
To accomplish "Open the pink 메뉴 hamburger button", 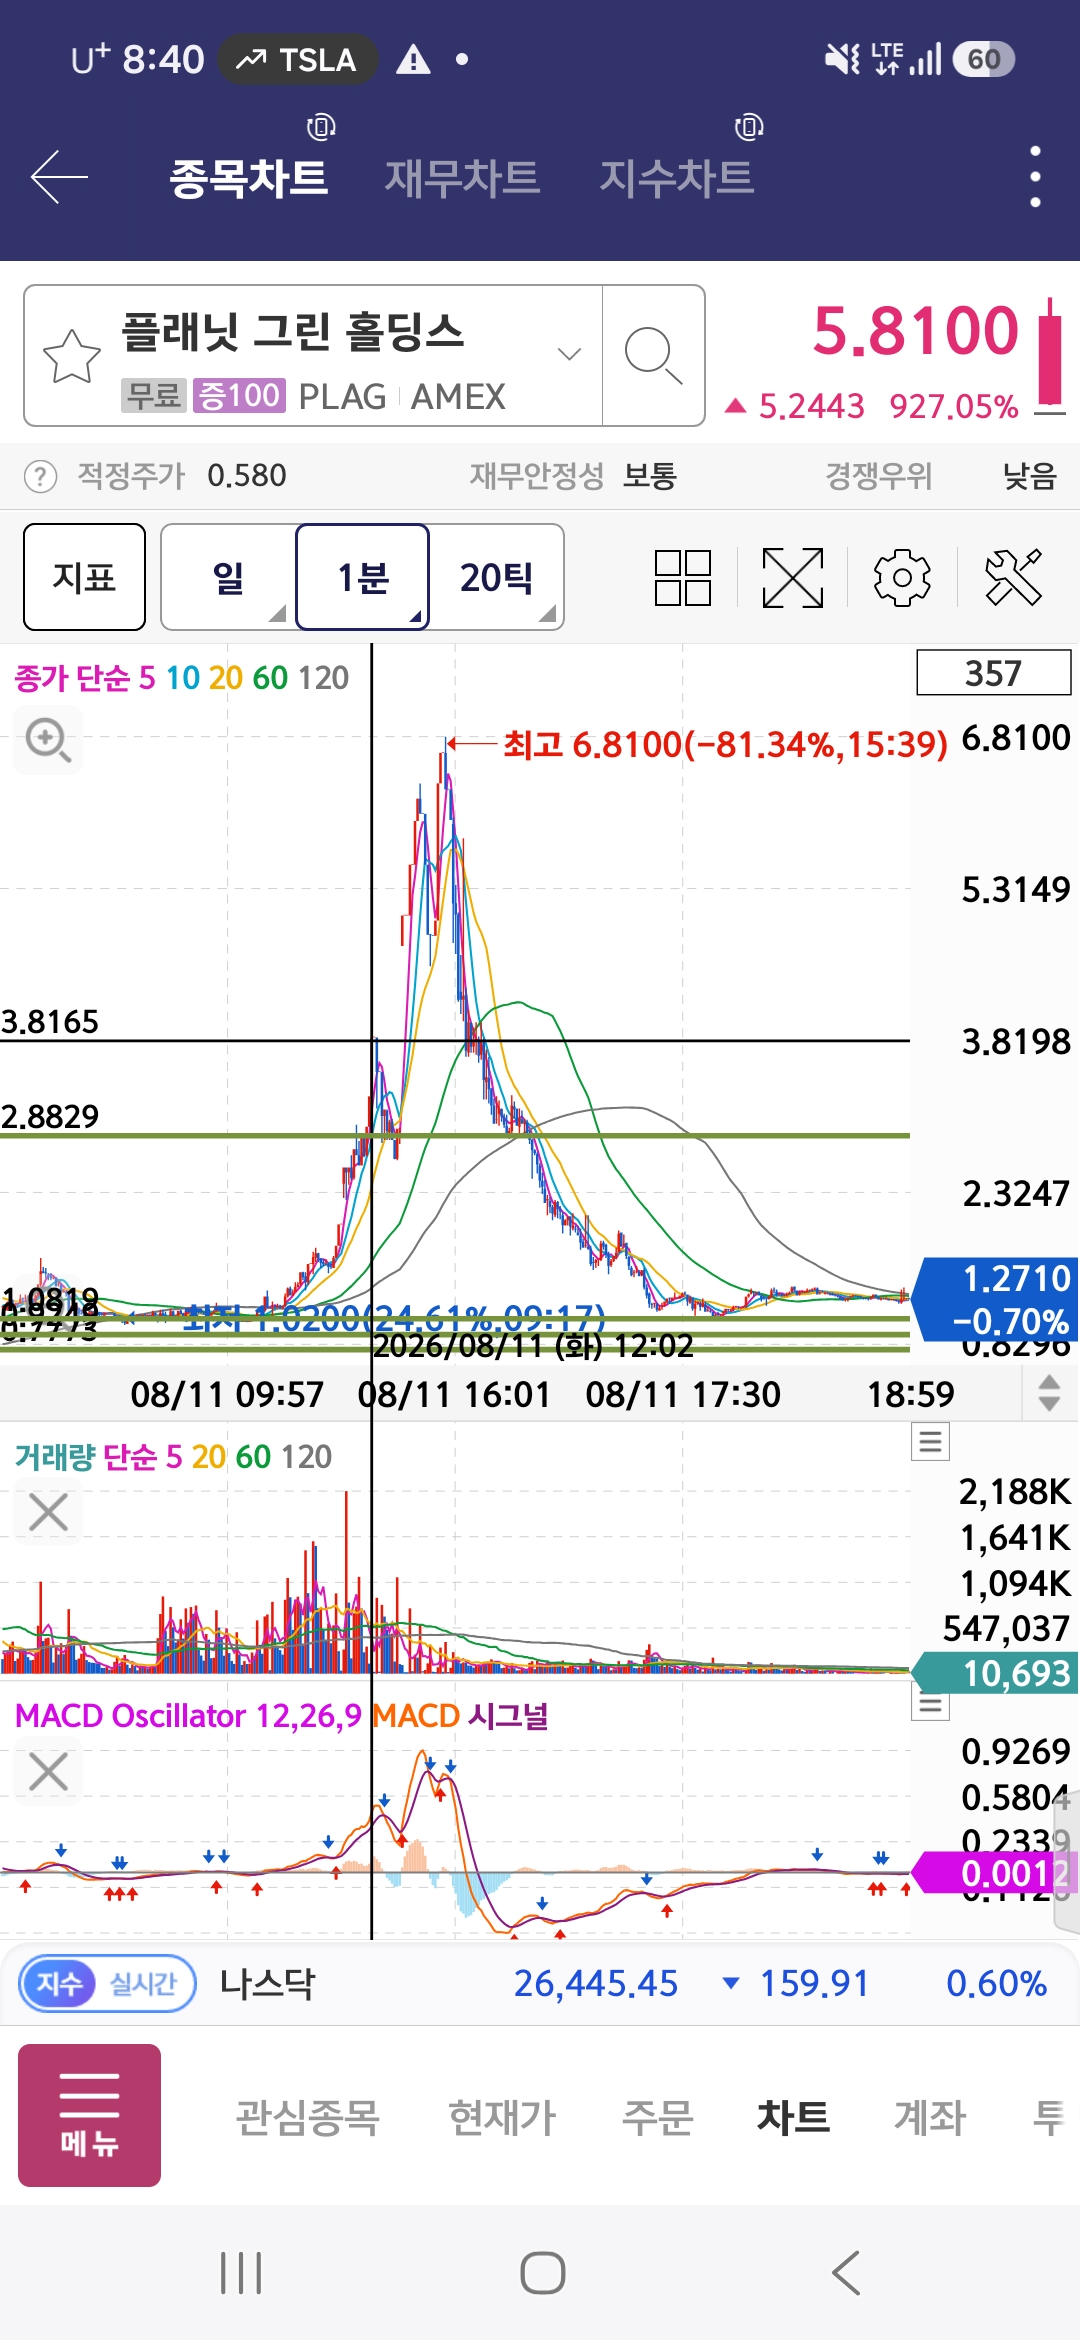I will (x=89, y=2115).
